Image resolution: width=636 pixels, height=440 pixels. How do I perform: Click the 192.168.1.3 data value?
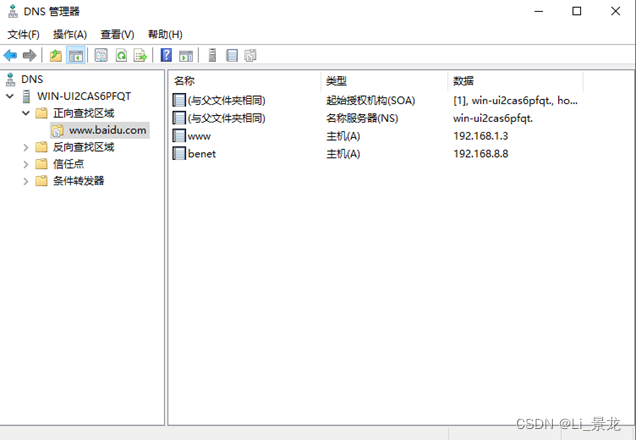pyautogui.click(x=481, y=136)
